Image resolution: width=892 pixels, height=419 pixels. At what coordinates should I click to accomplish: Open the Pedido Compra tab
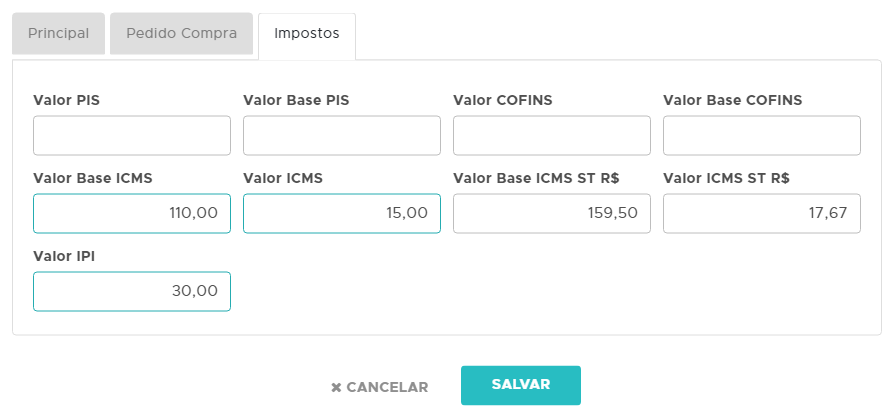pyautogui.click(x=181, y=34)
